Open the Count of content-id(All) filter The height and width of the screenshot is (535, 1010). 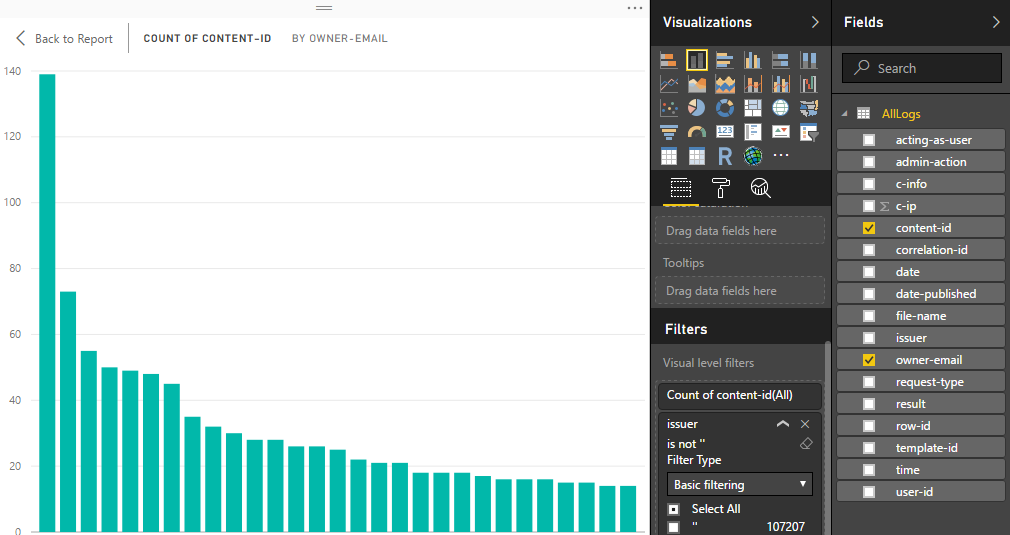[x=739, y=395]
